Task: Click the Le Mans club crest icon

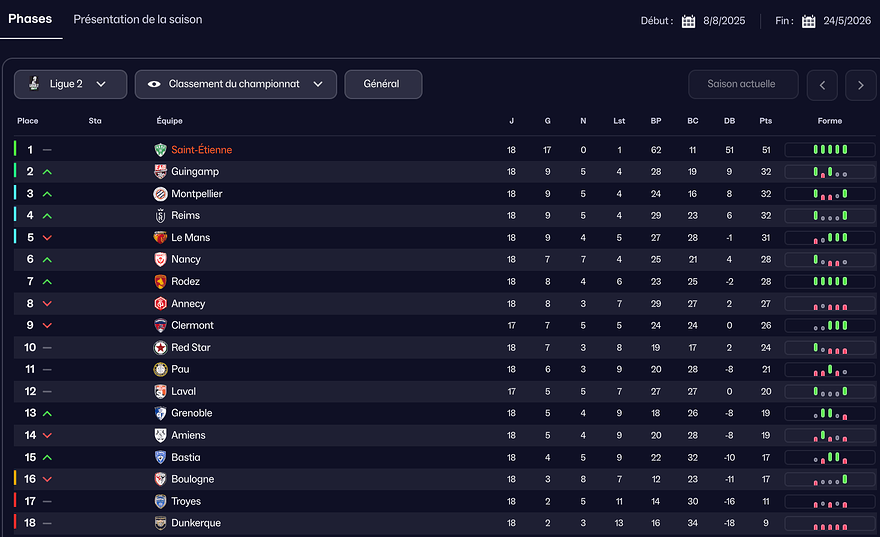Action: 160,238
